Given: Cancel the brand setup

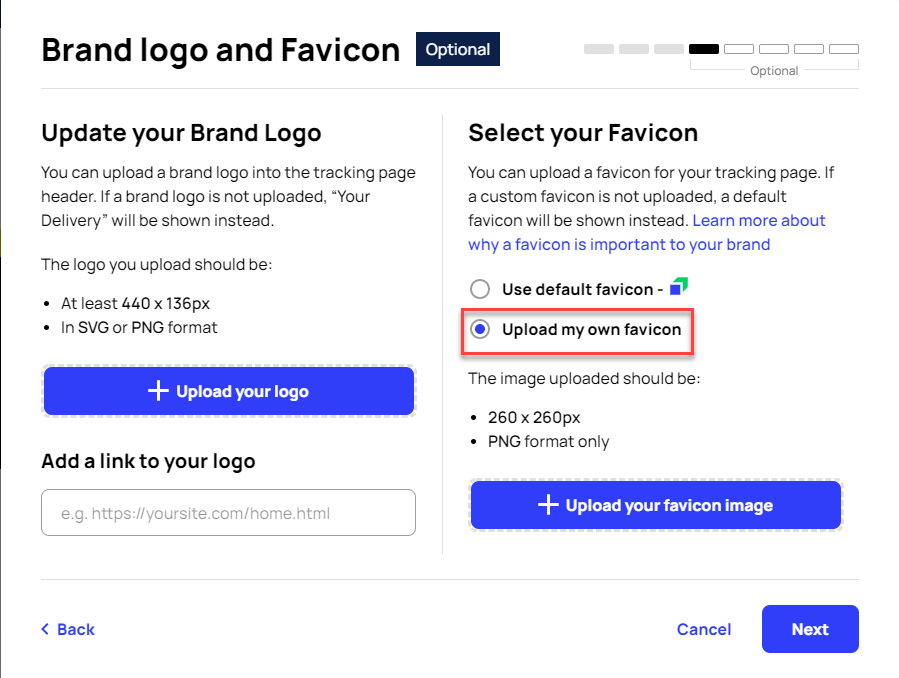Looking at the screenshot, I should pyautogui.click(x=704, y=629).
